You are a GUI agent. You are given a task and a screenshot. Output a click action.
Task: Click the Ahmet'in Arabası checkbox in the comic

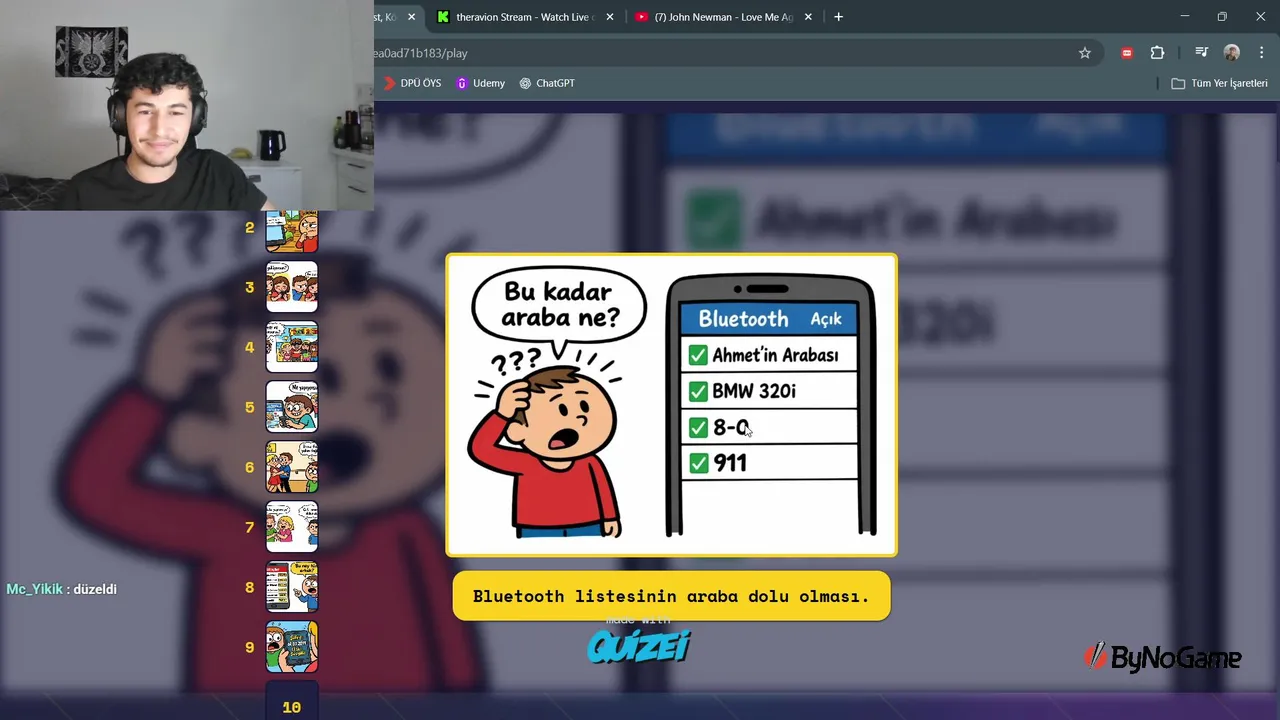pos(698,355)
